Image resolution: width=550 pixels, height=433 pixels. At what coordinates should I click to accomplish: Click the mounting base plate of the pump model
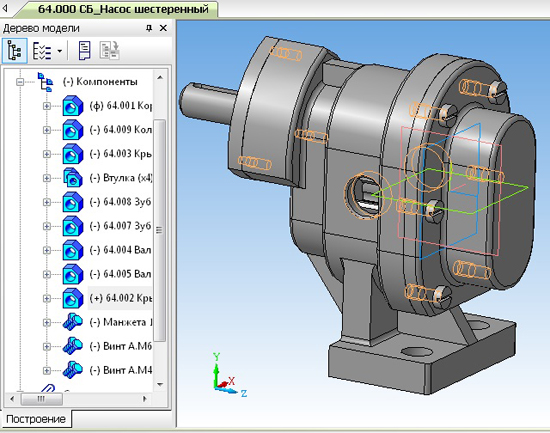(x=421, y=354)
